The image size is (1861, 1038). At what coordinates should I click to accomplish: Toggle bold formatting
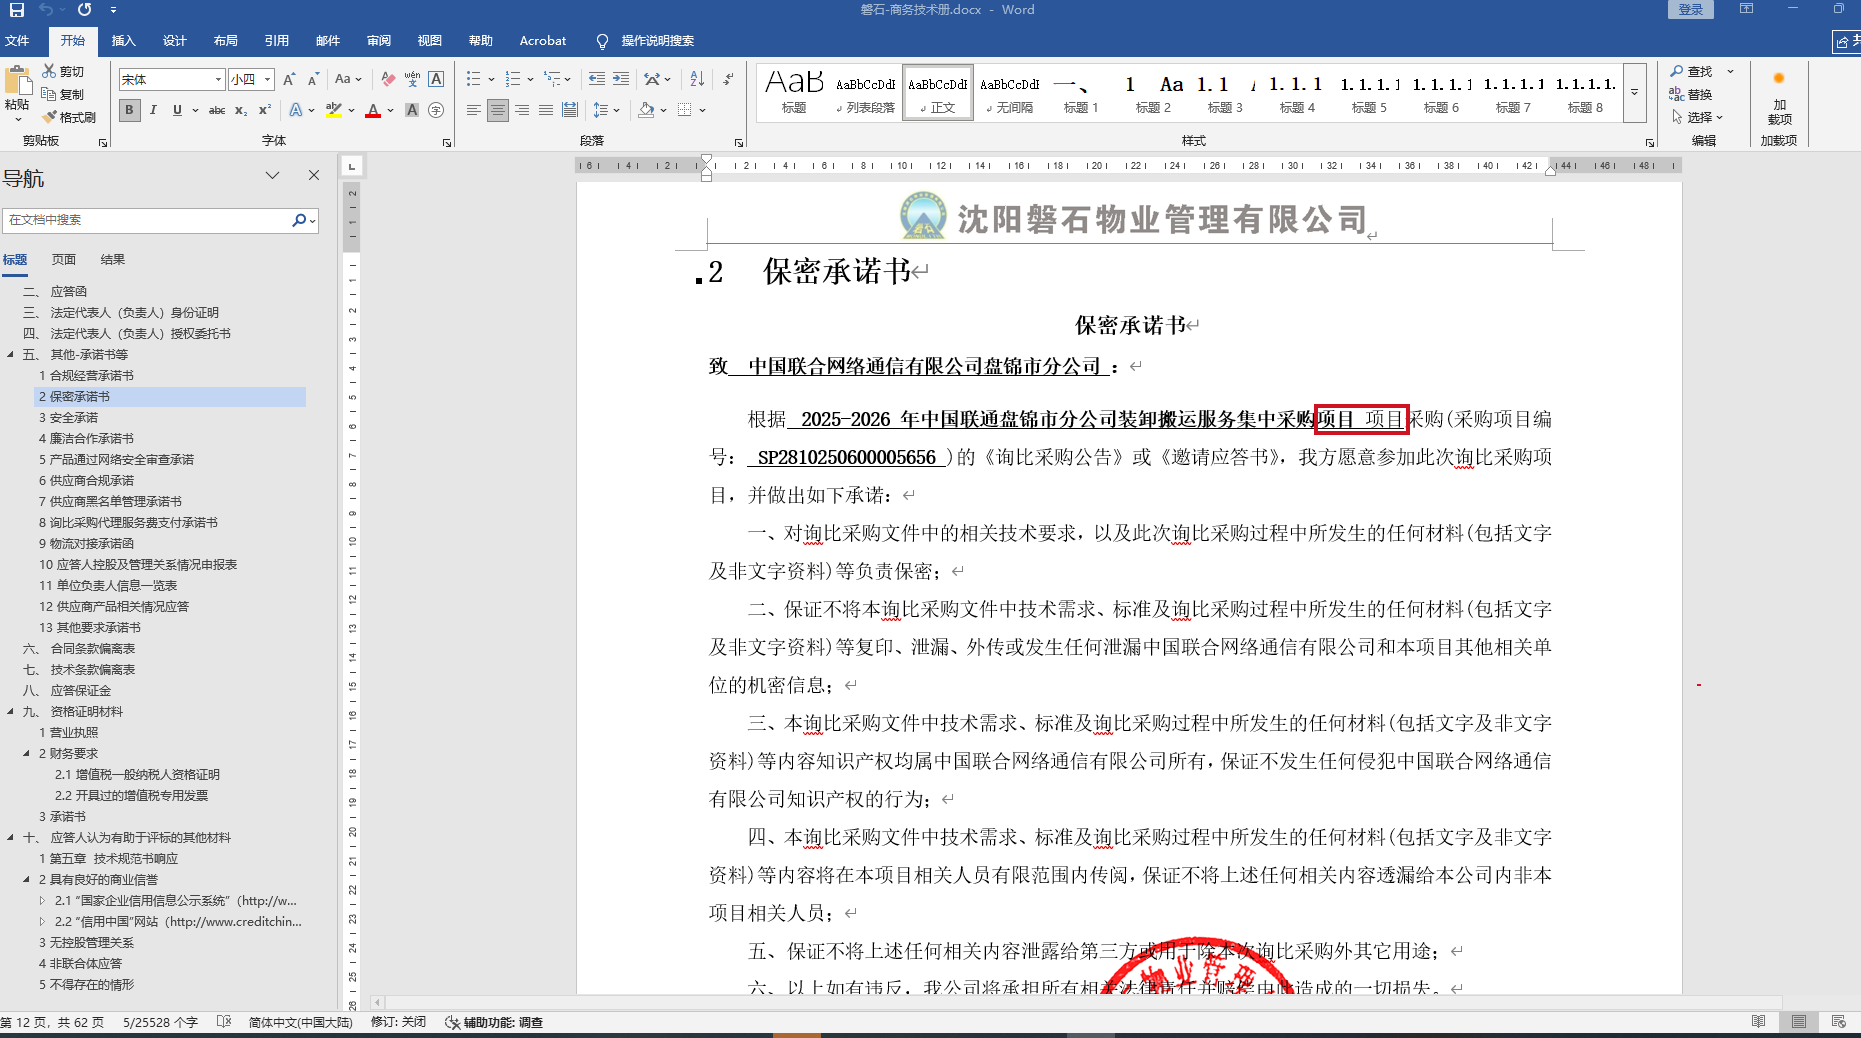tap(129, 110)
